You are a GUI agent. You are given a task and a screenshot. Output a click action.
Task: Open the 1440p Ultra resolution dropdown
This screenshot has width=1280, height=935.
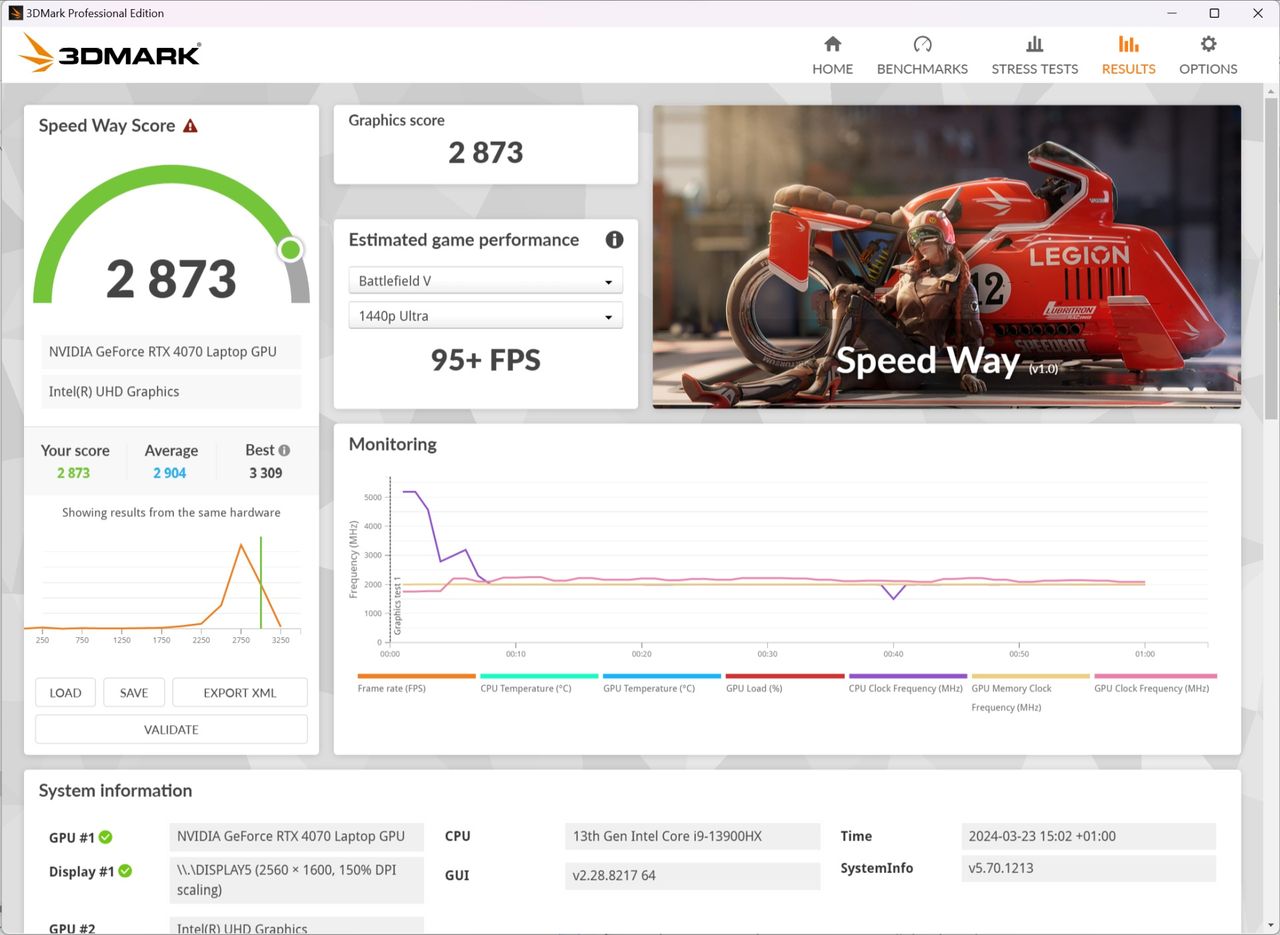[486, 316]
